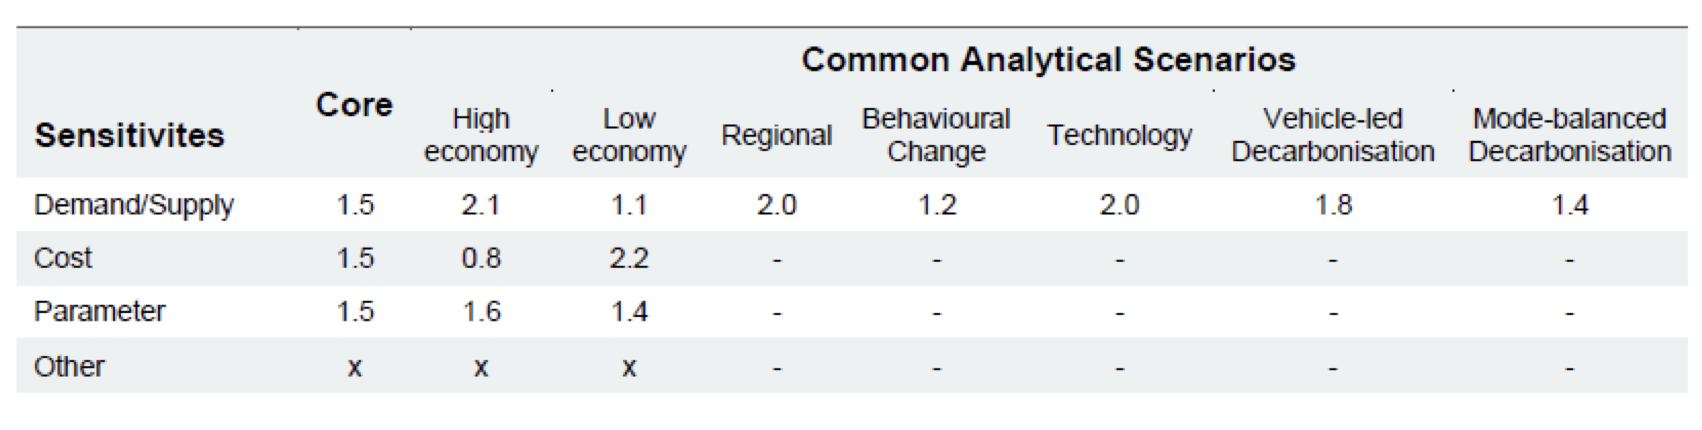Select the Technology column header
1702x430 pixels.
[1119, 135]
